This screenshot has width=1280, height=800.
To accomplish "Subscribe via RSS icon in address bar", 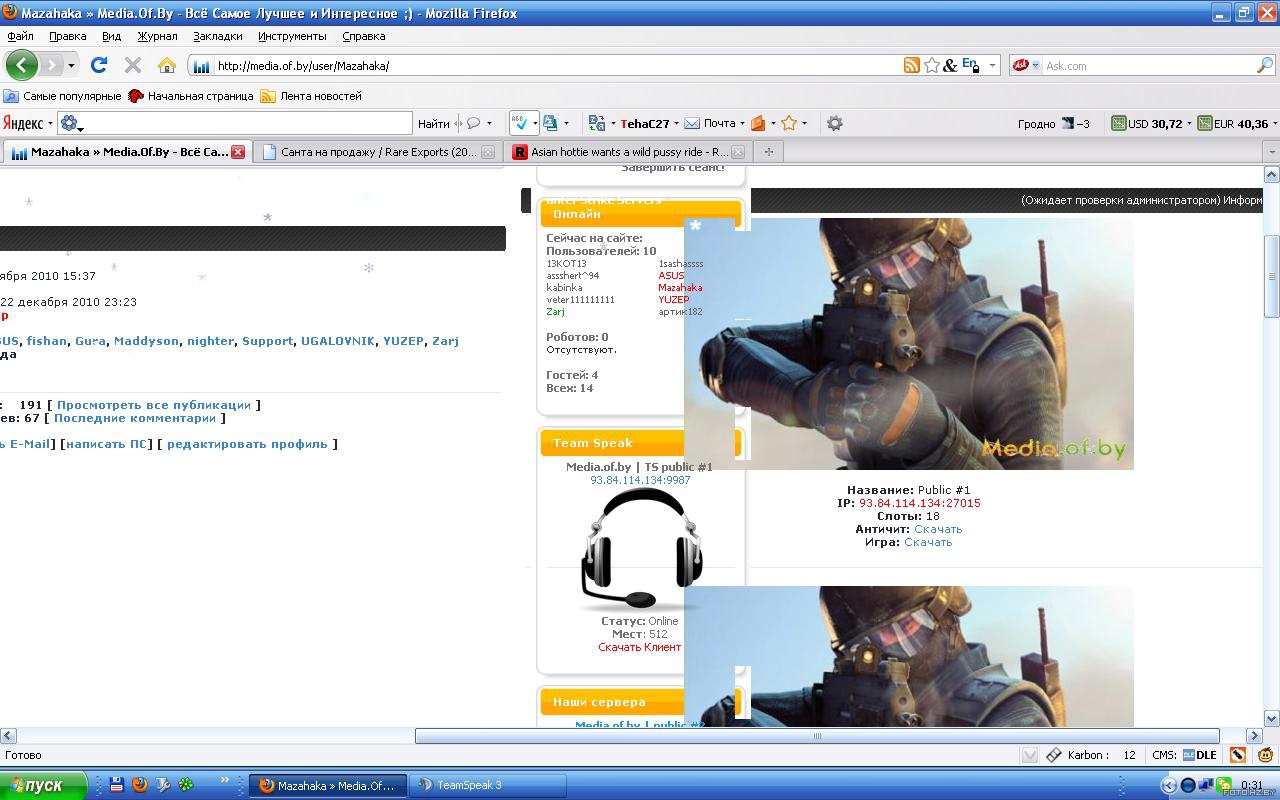I will 912,65.
